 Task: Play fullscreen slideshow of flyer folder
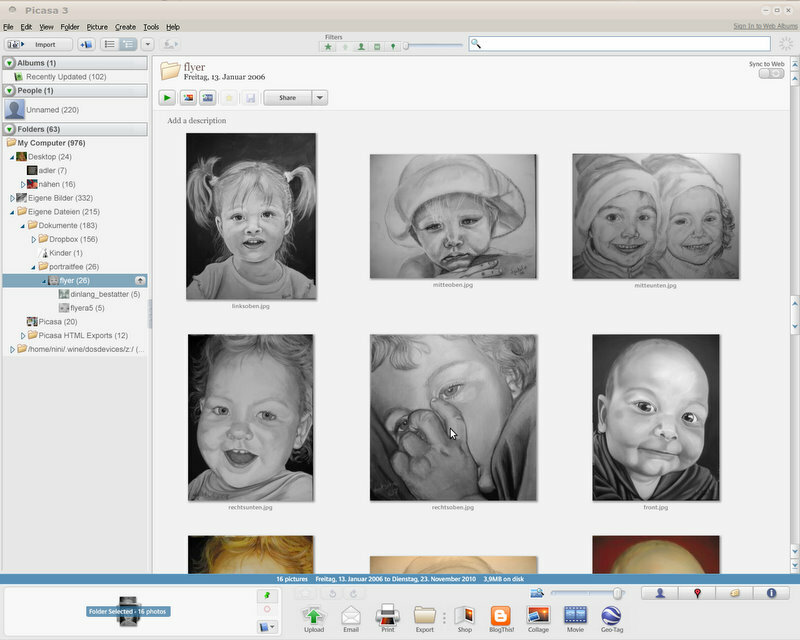pyautogui.click(x=167, y=97)
